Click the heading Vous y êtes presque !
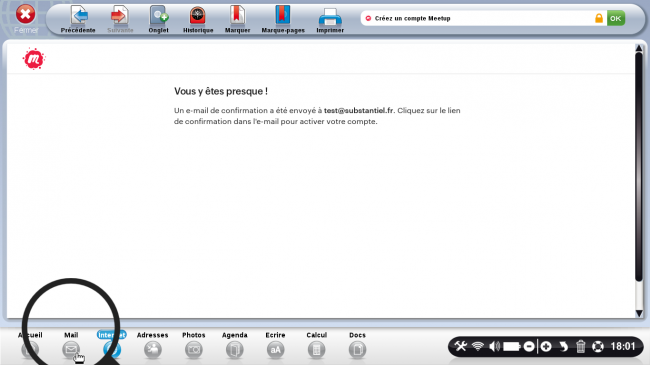The height and width of the screenshot is (365, 650). 221,91
